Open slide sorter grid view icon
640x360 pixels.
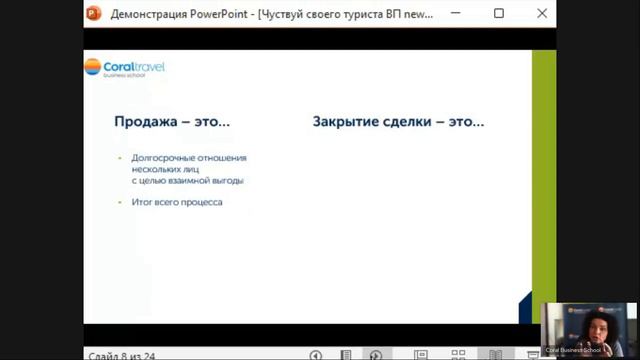tap(458, 355)
